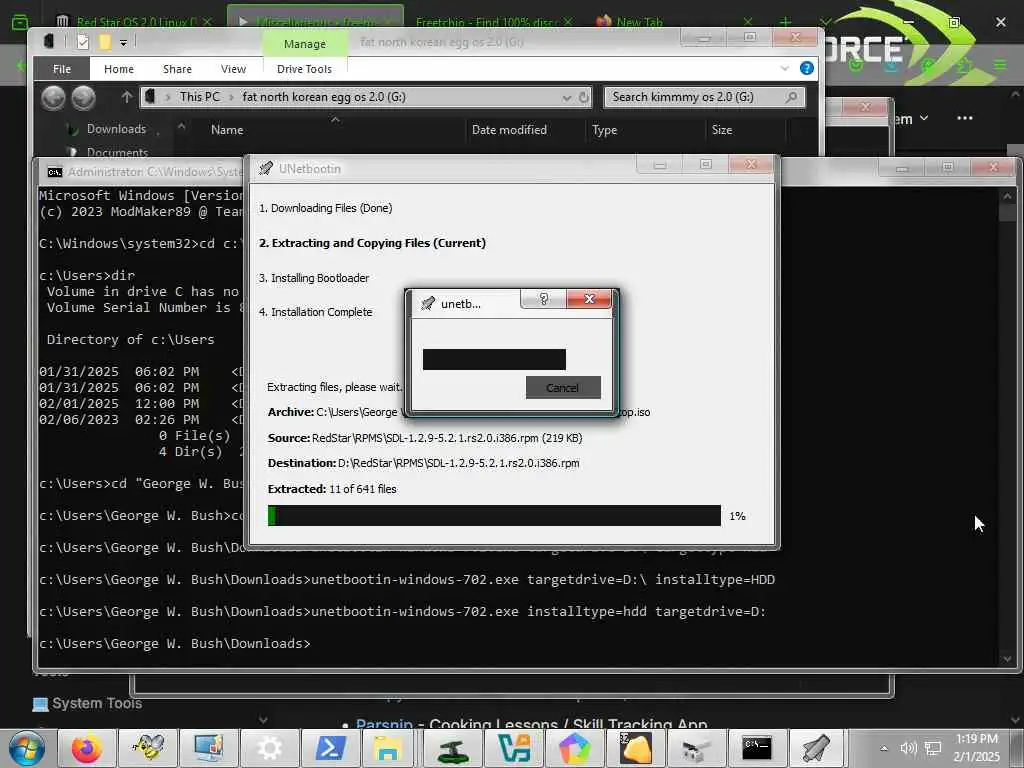This screenshot has height=768, width=1024.
Task: Refresh the Explorer address bar location
Action: [584, 98]
